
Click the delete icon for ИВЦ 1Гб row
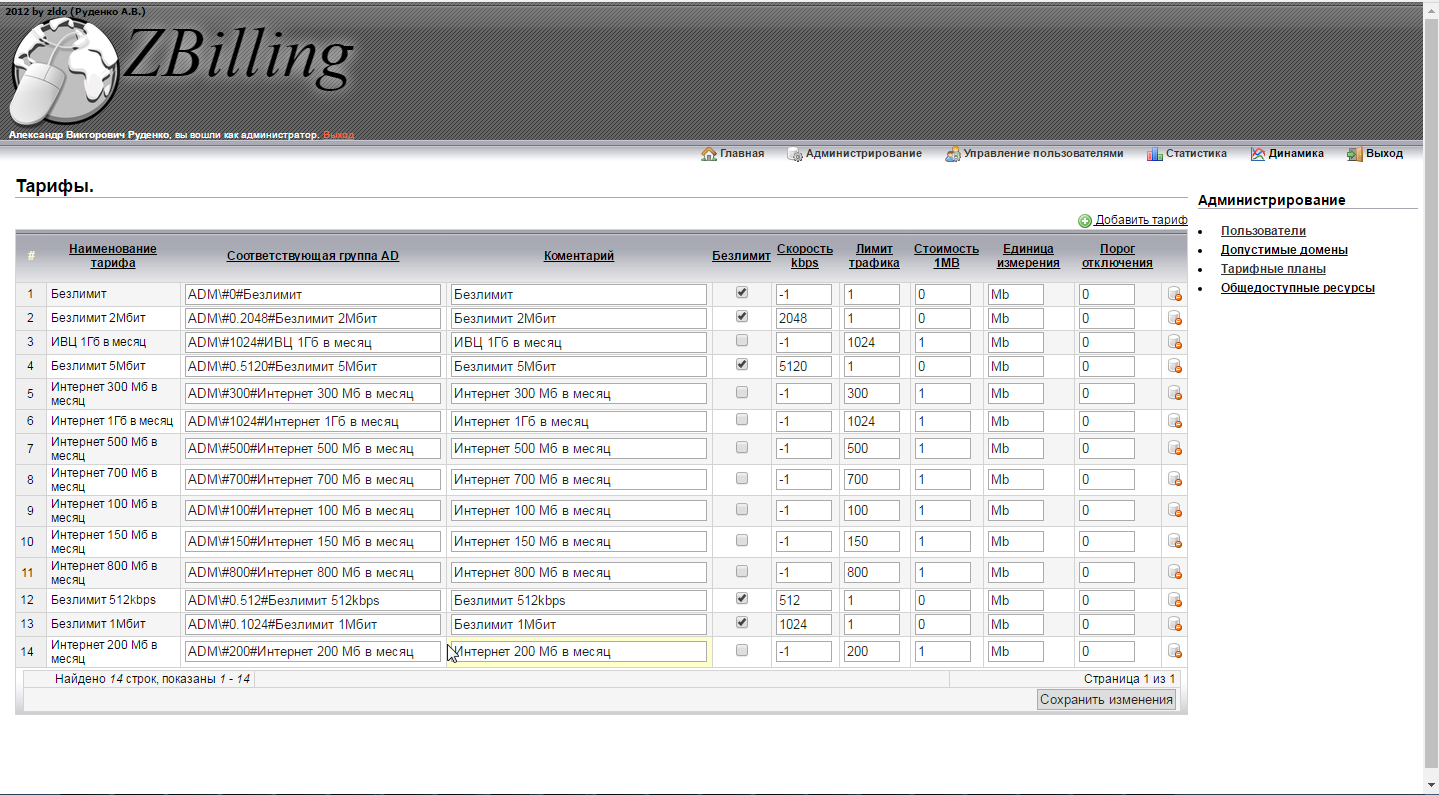click(1174, 342)
